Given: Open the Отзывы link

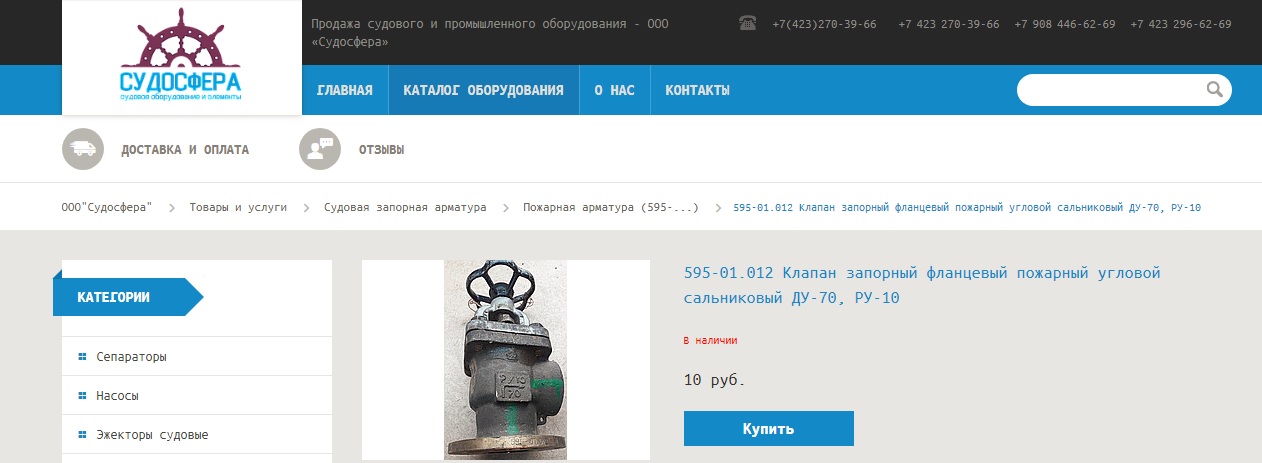Looking at the screenshot, I should (382, 150).
